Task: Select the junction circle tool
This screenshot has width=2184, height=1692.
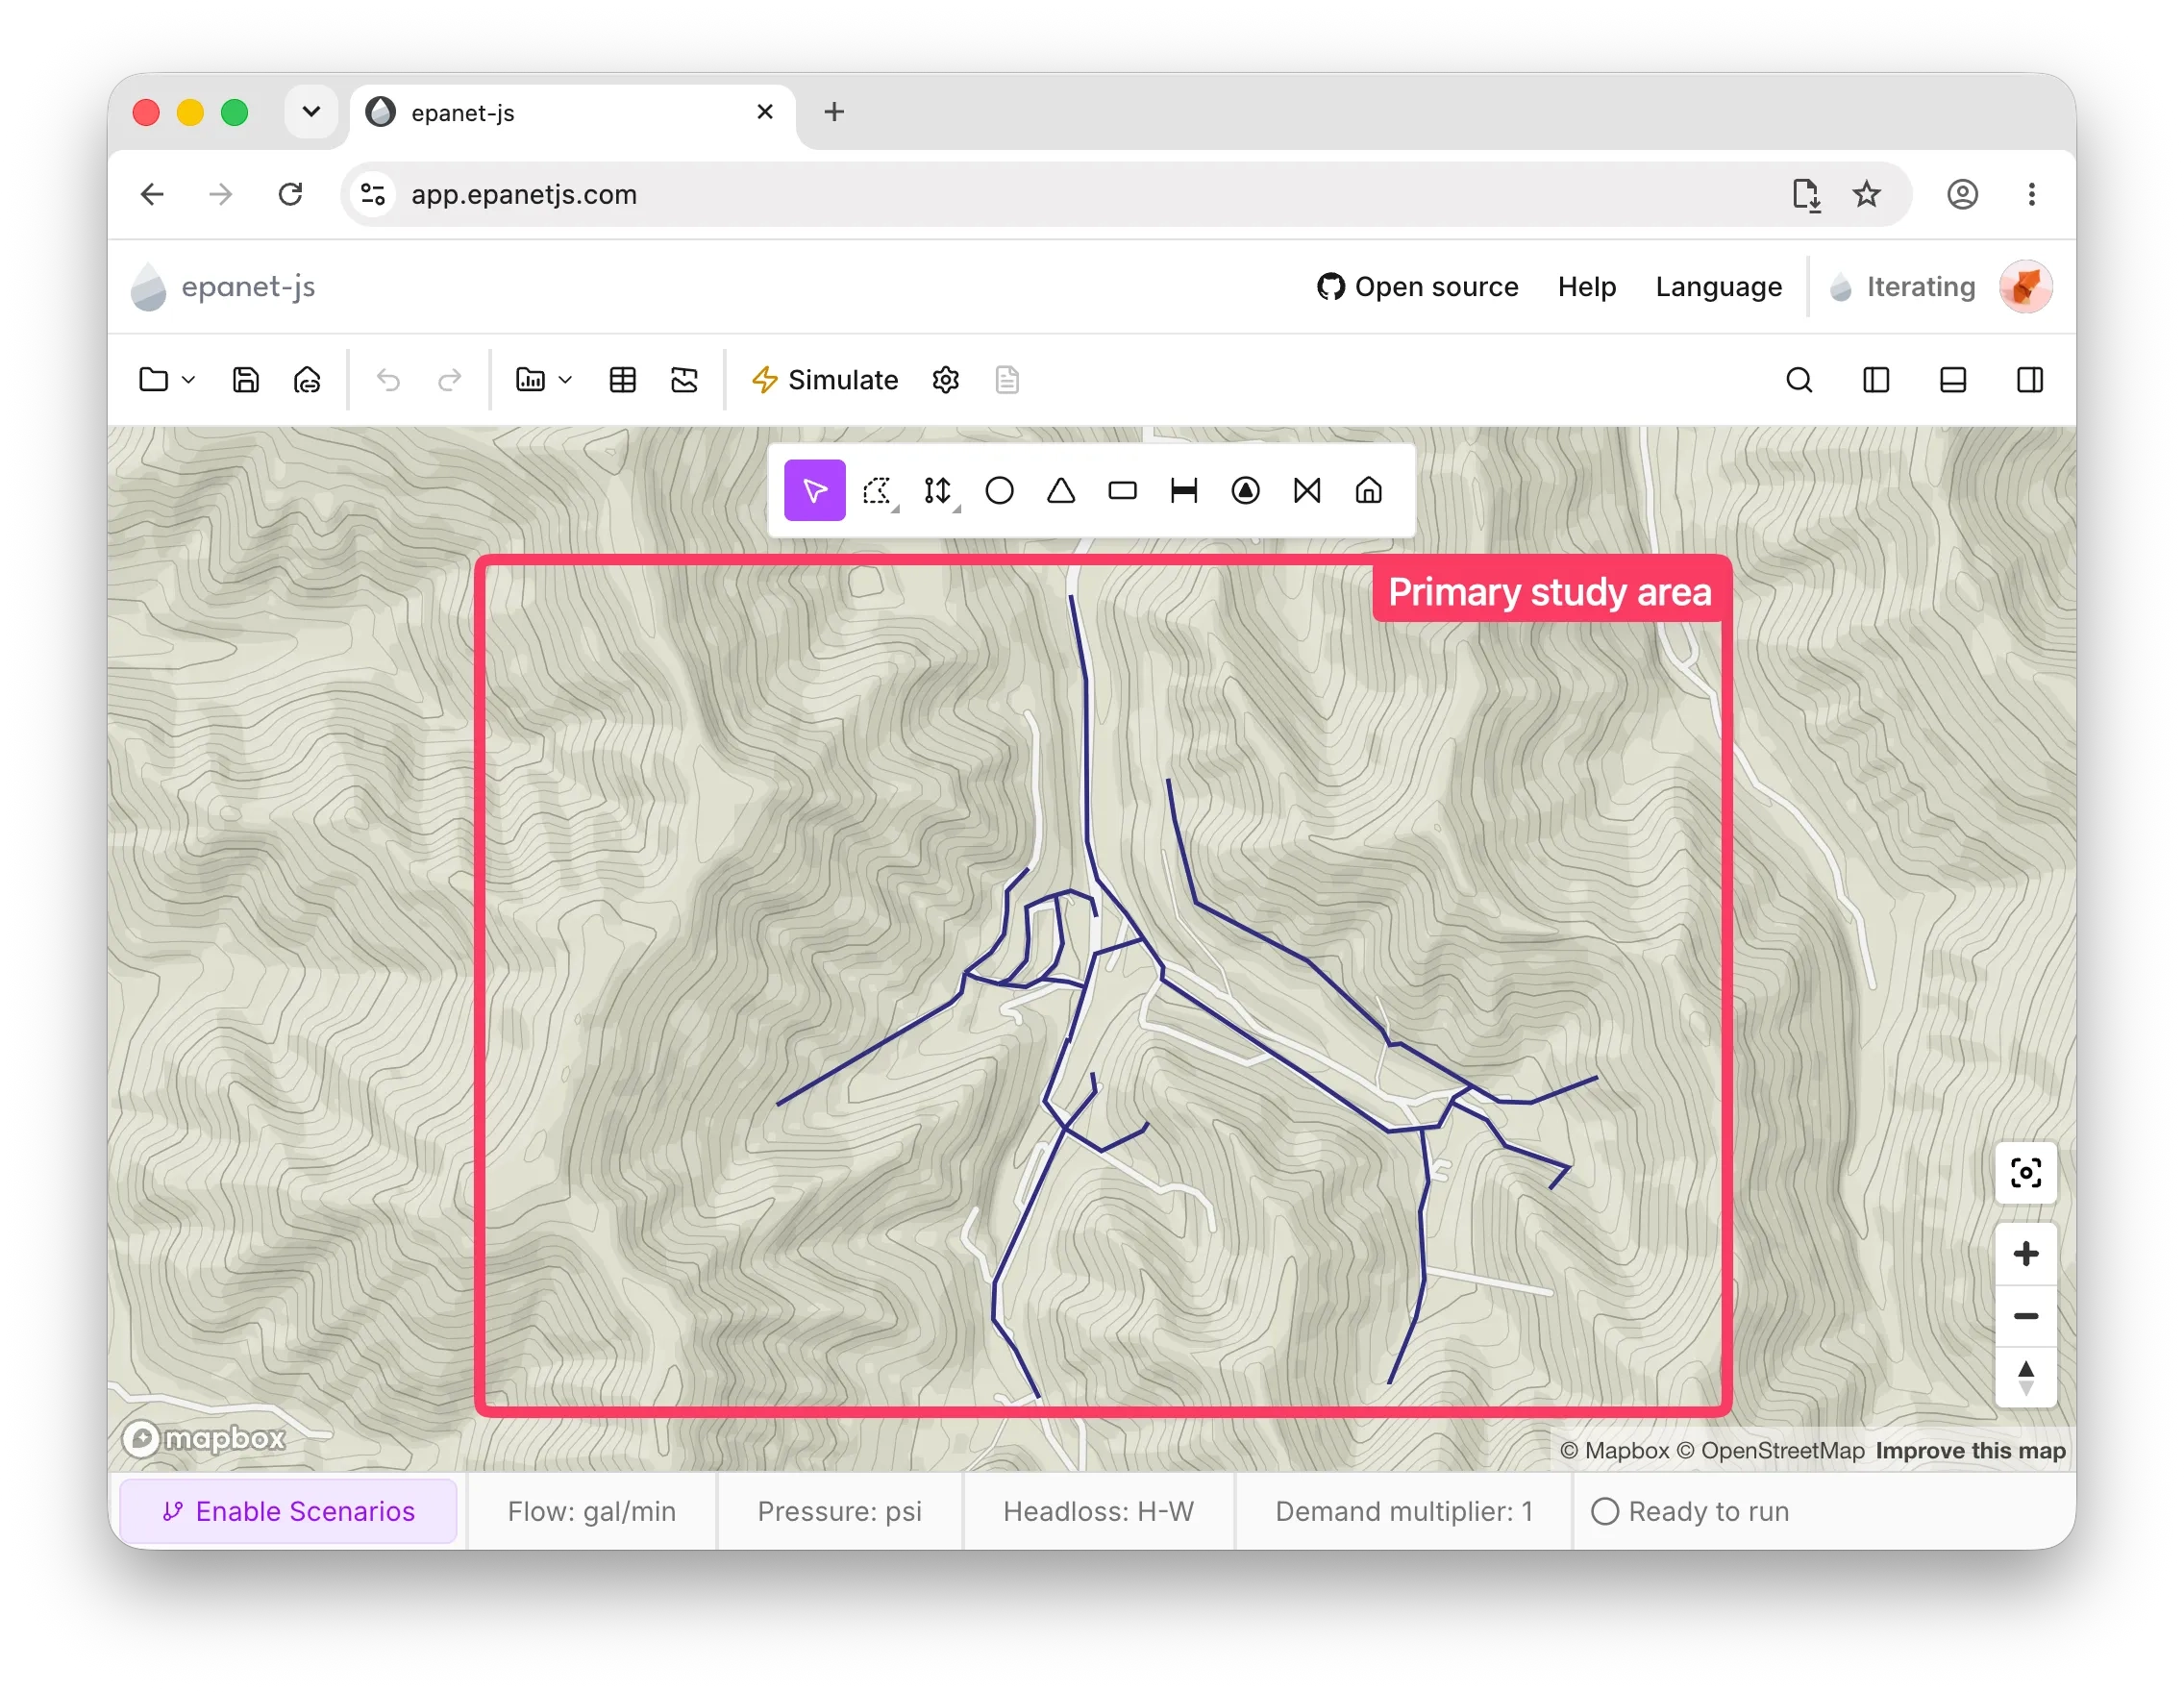Action: [x=999, y=490]
